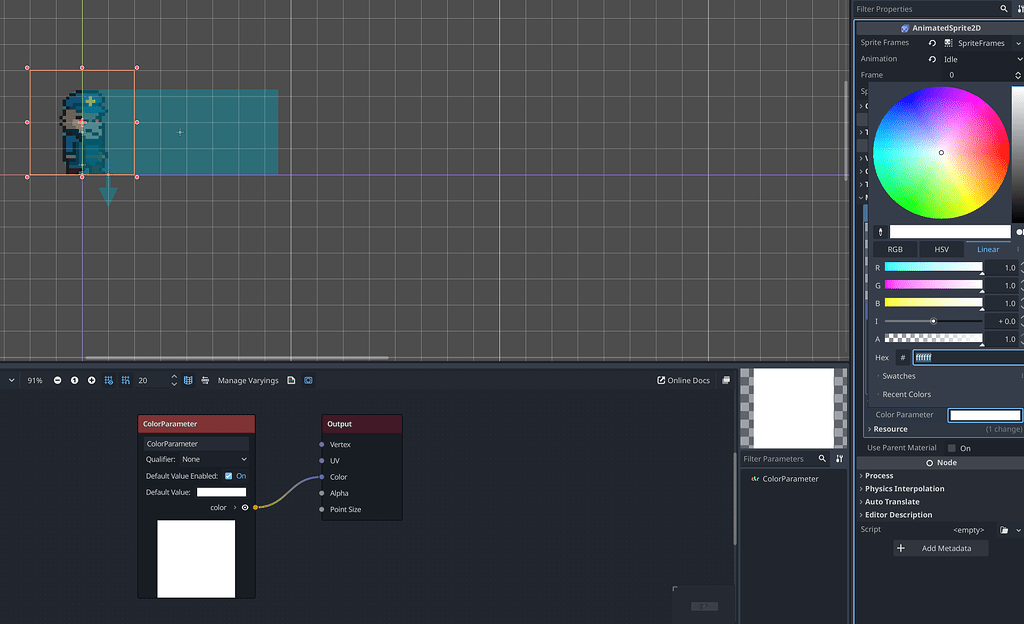This screenshot has width=1024, height=624.
Task: Click the Manage Varyings button
Action: [248, 380]
